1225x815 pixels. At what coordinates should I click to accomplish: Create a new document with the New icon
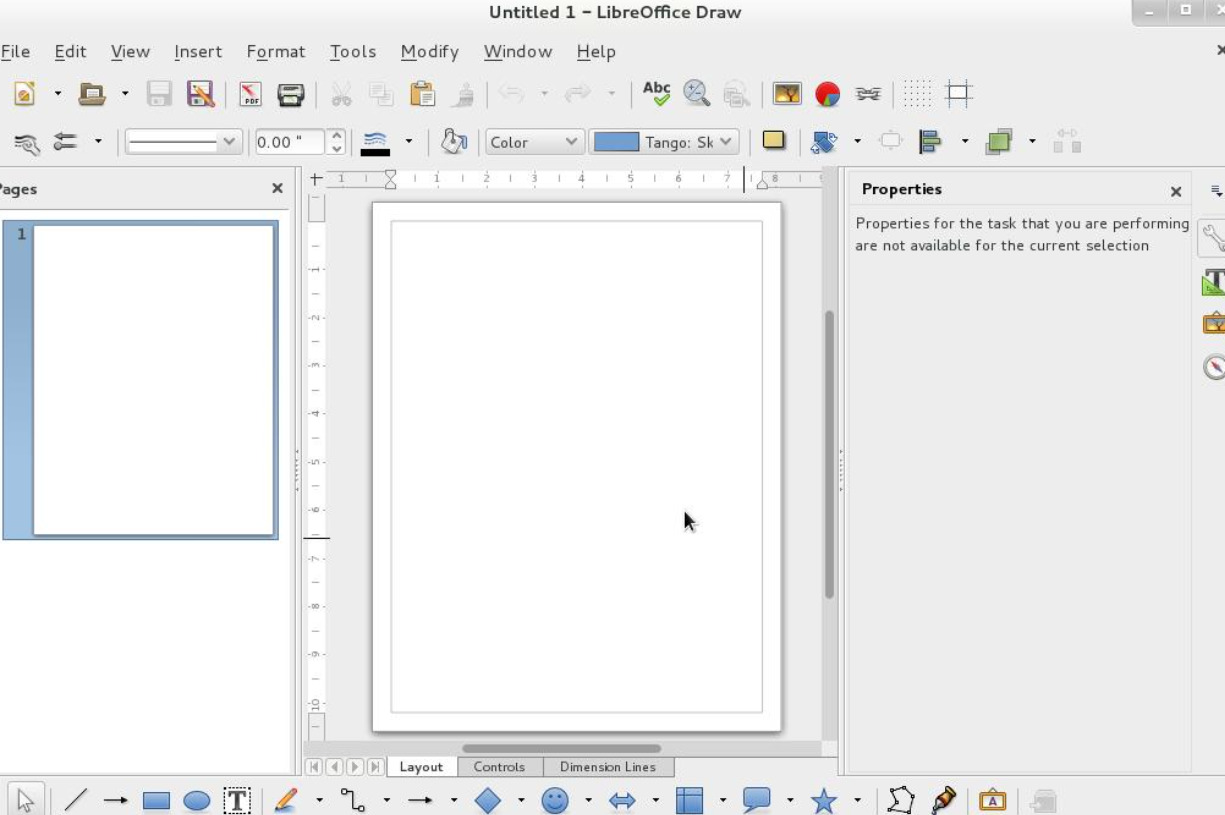[x=25, y=94]
